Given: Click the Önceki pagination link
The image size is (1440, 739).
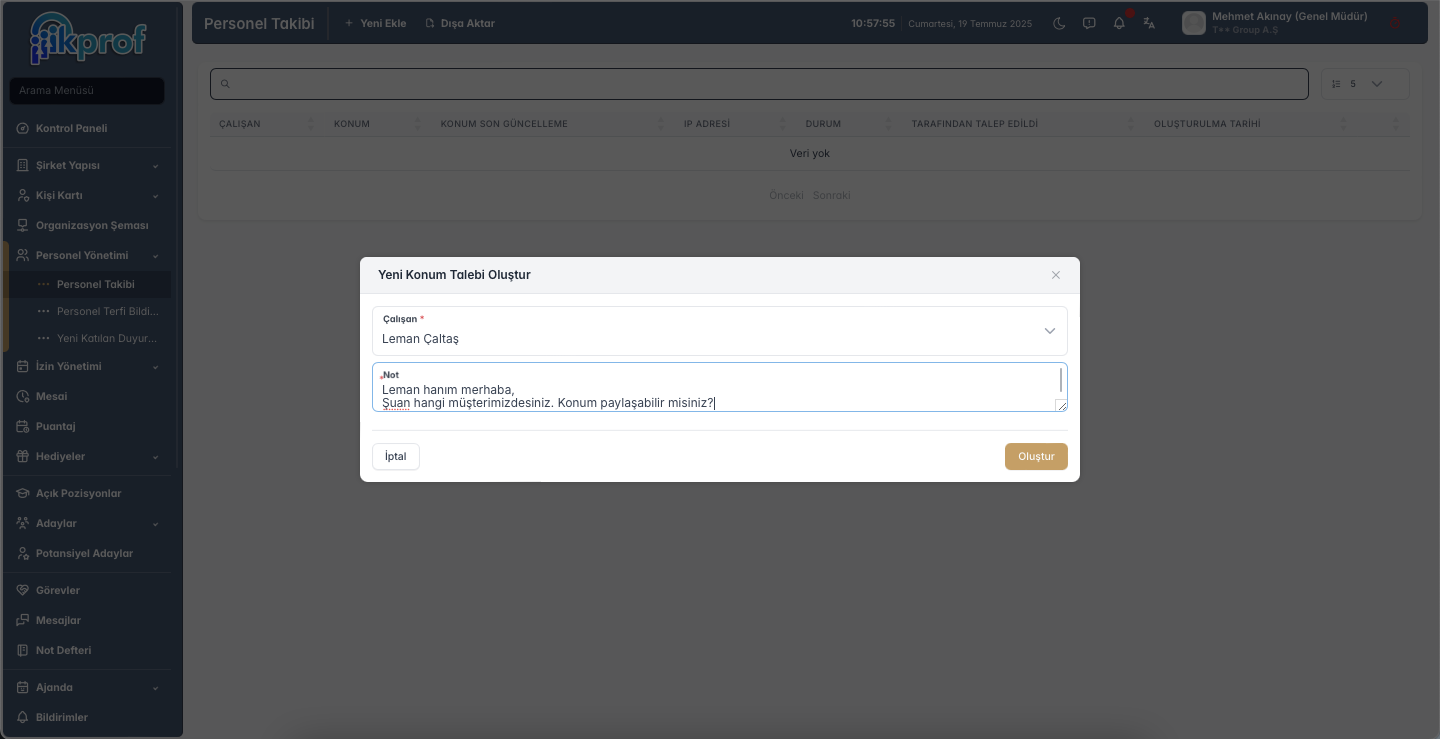Looking at the screenshot, I should pyautogui.click(x=786, y=195).
